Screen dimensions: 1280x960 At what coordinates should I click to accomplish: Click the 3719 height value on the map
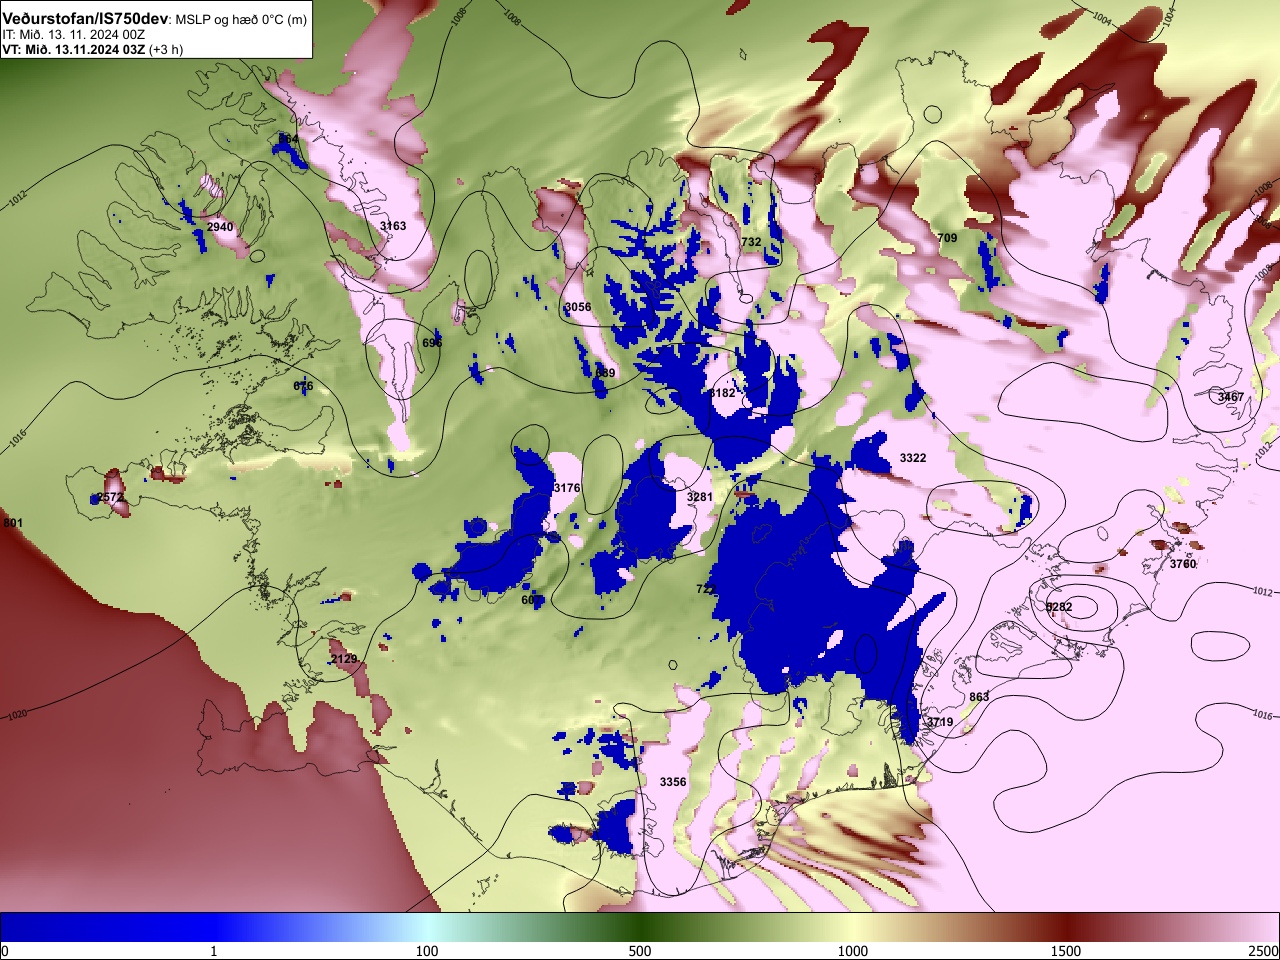939,722
